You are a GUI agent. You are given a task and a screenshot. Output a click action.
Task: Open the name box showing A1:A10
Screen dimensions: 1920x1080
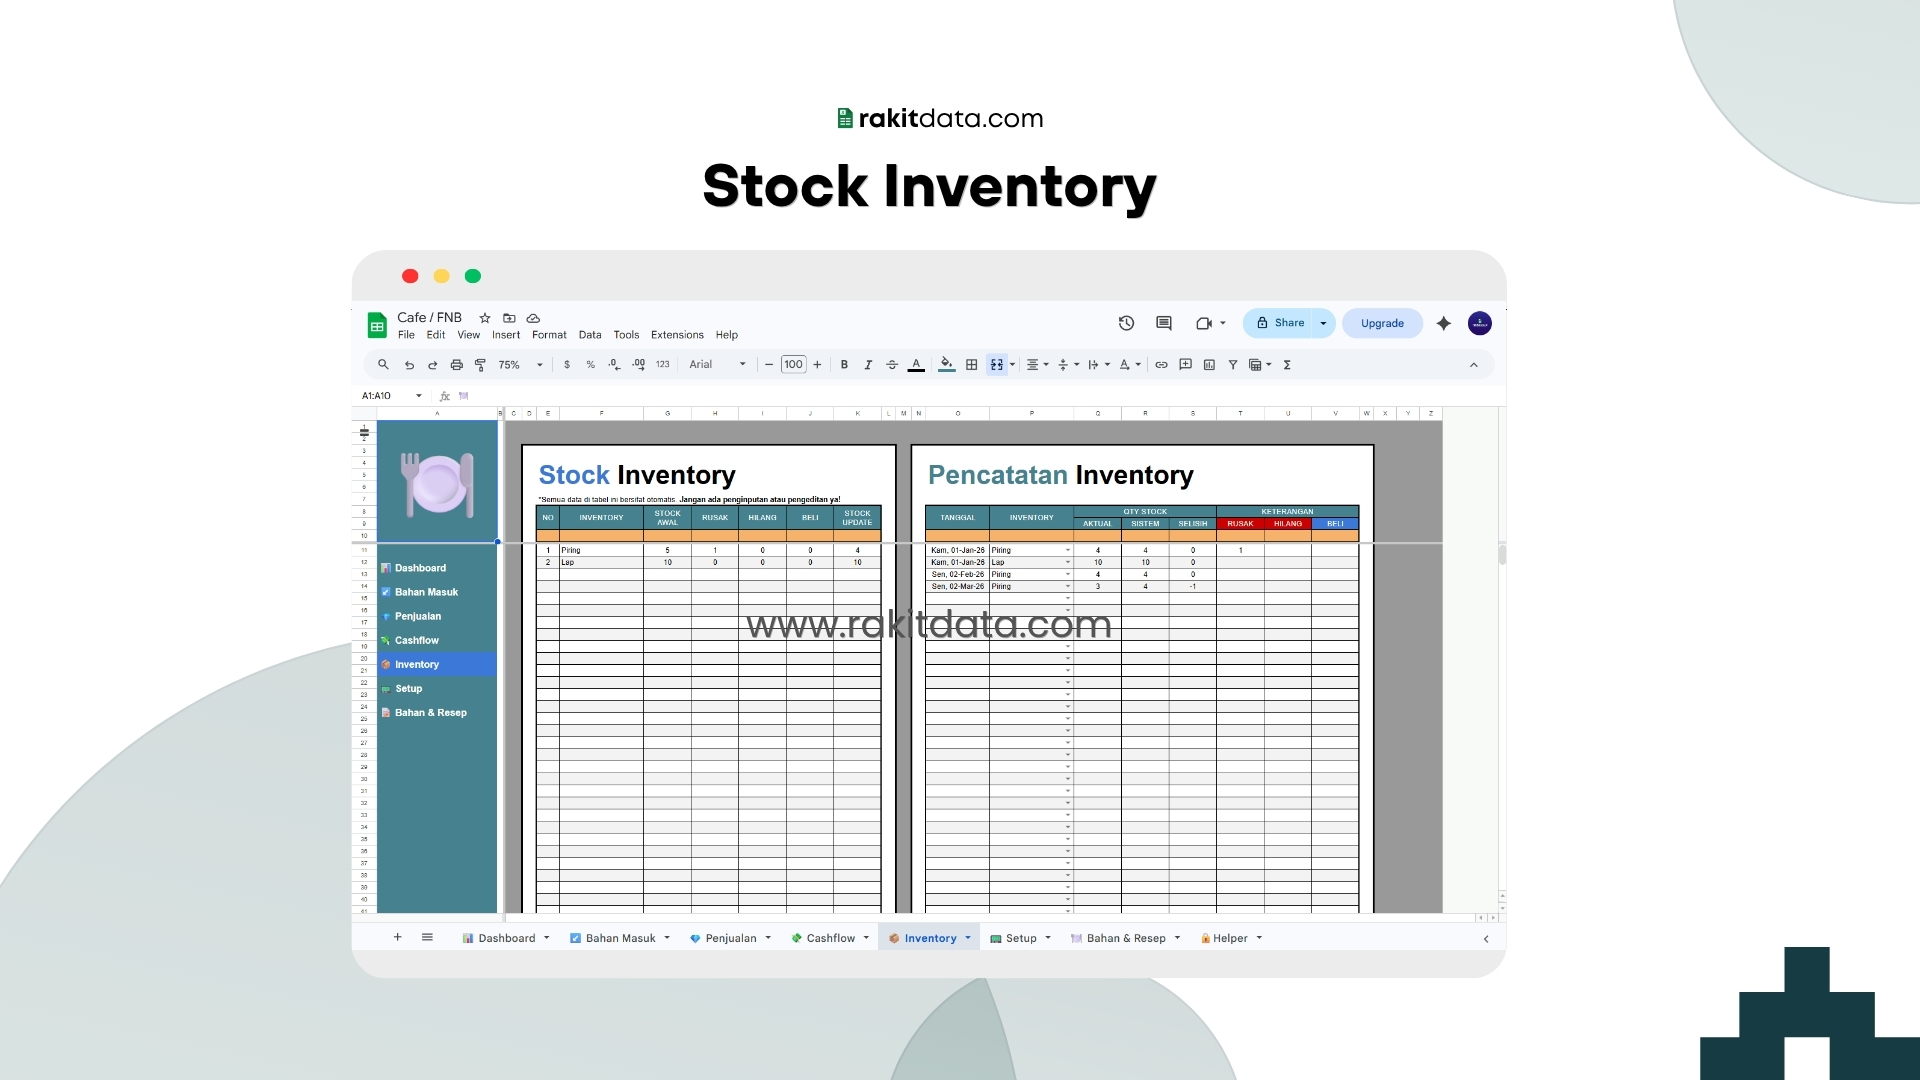point(391,396)
